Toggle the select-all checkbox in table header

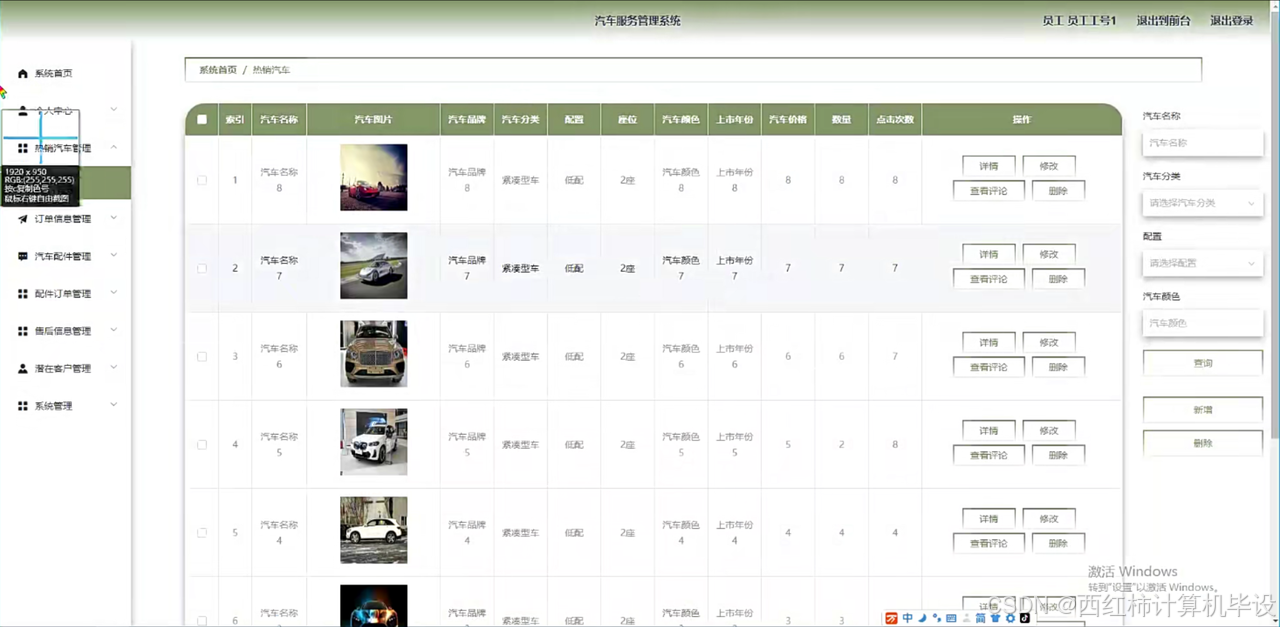pos(202,119)
